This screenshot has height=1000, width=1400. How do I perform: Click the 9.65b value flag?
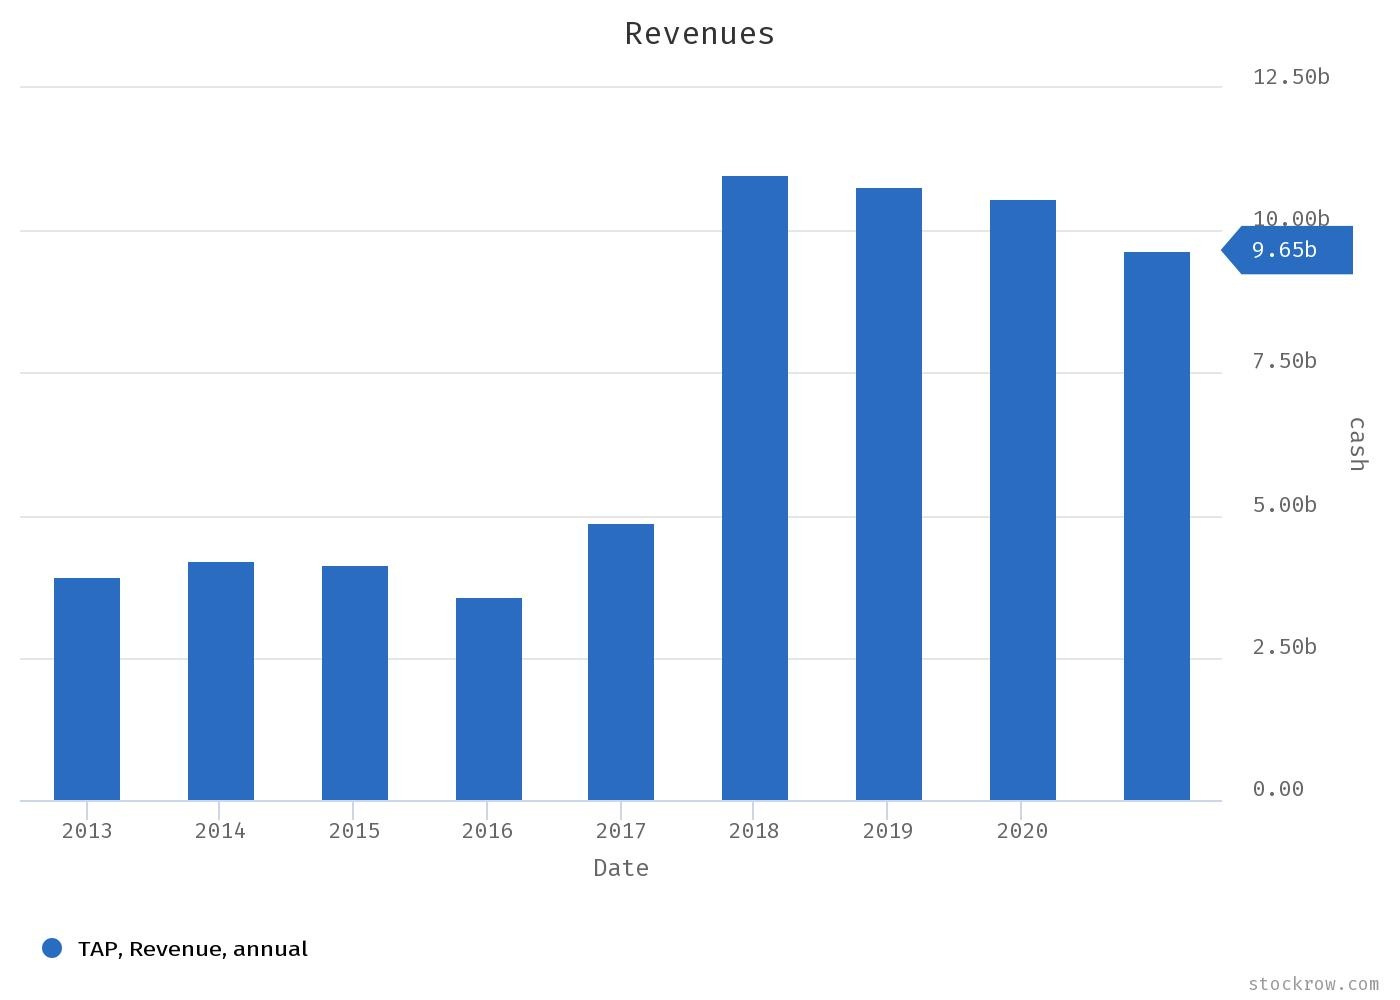(1290, 249)
